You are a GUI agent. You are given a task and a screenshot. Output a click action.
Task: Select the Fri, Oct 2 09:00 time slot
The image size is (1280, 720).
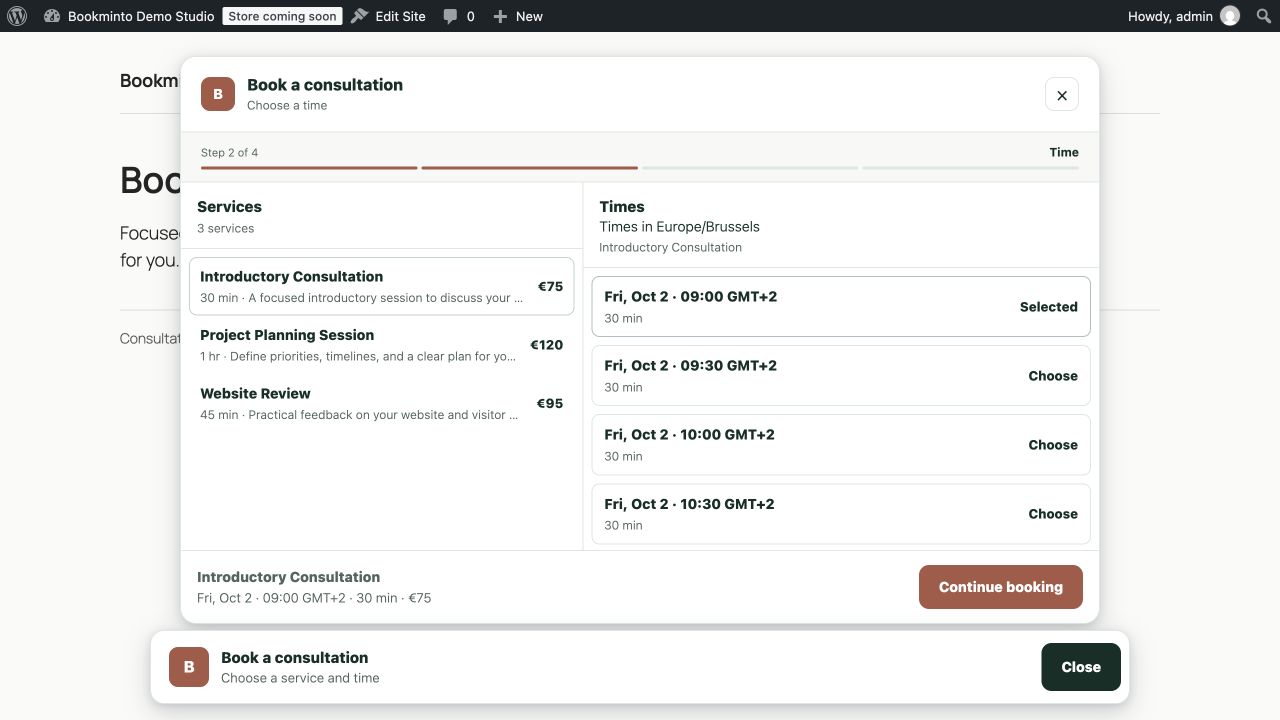[x=841, y=306]
